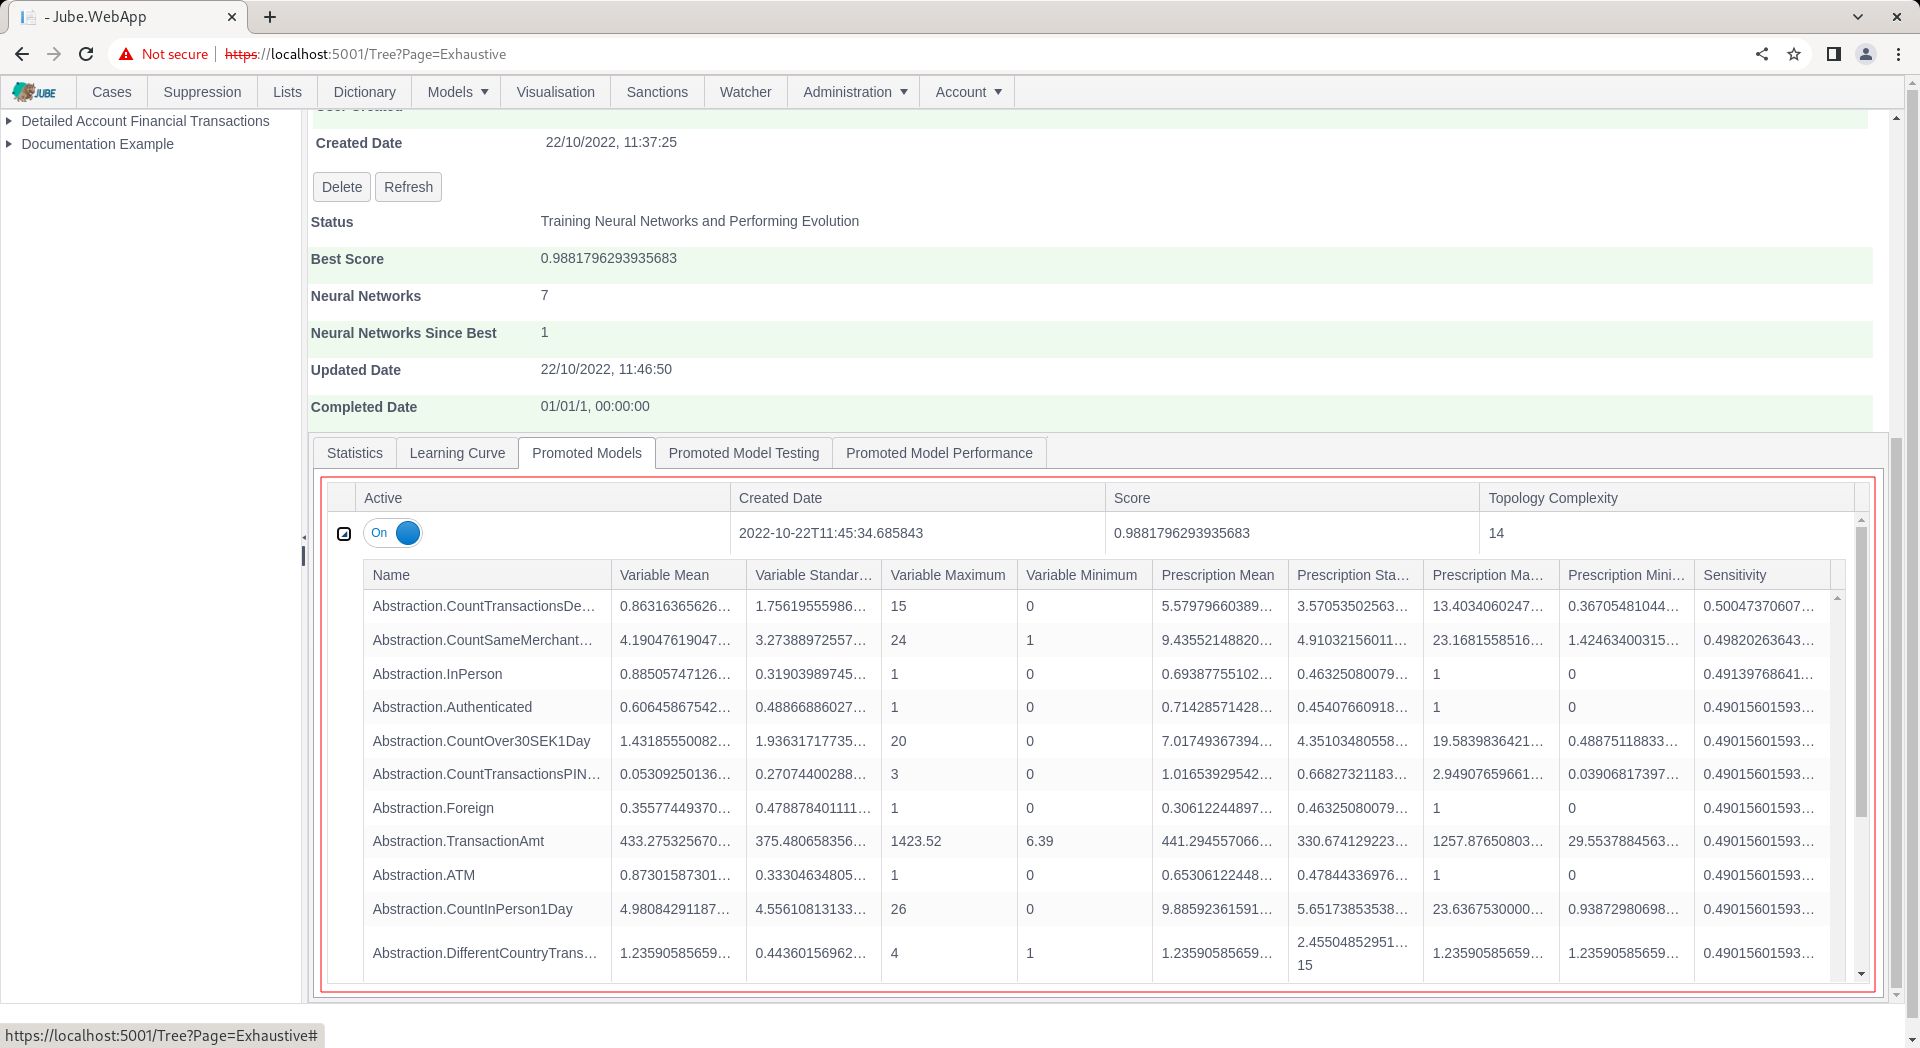Open the Sanctions menu item
1920x1048 pixels.
(x=657, y=92)
